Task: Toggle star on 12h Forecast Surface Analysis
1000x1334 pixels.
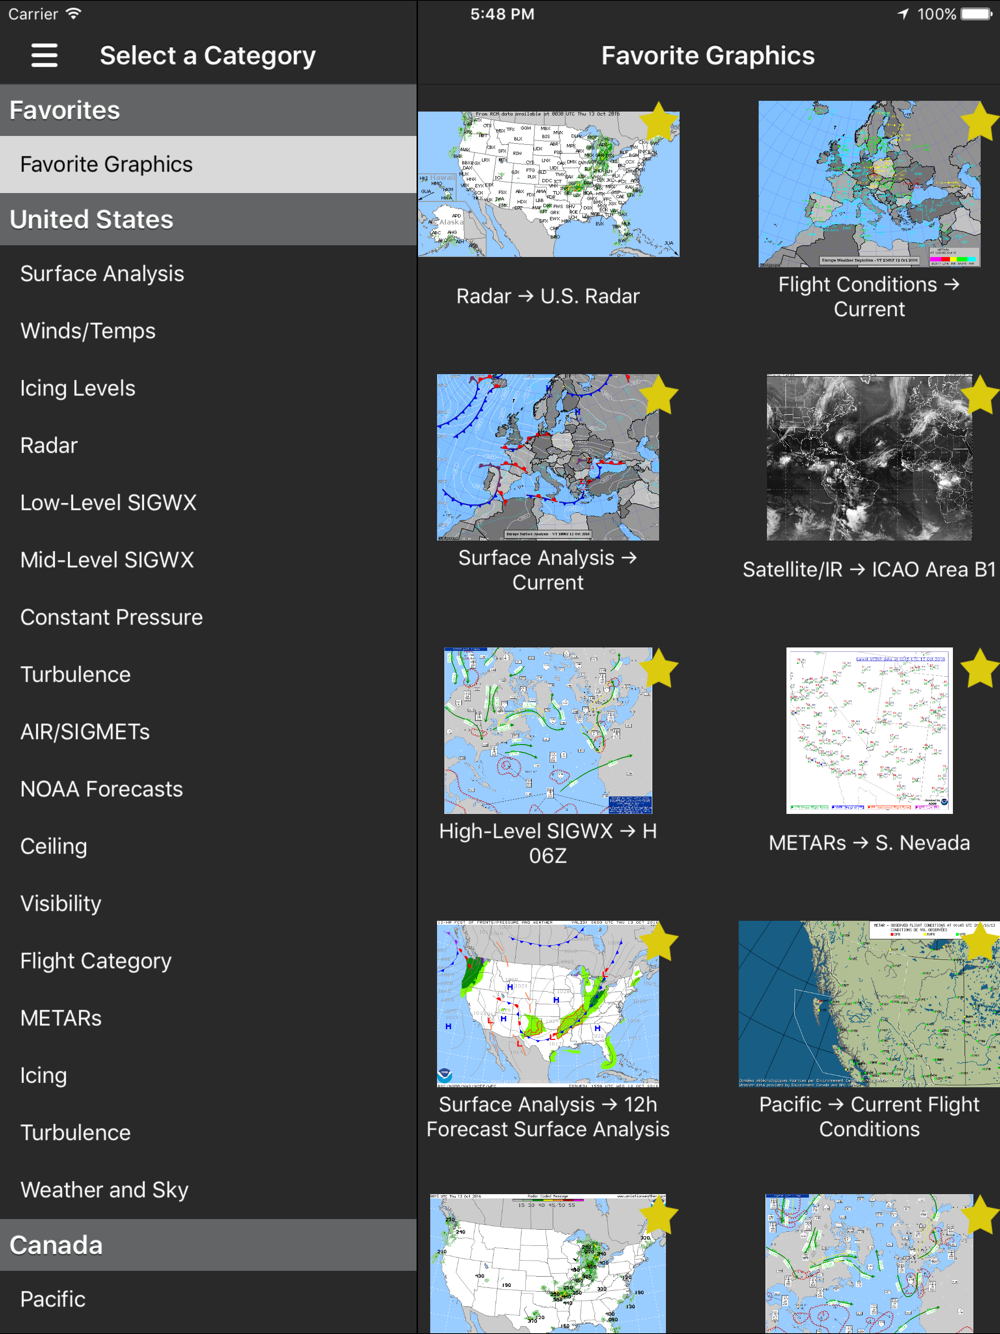Action: 658,941
